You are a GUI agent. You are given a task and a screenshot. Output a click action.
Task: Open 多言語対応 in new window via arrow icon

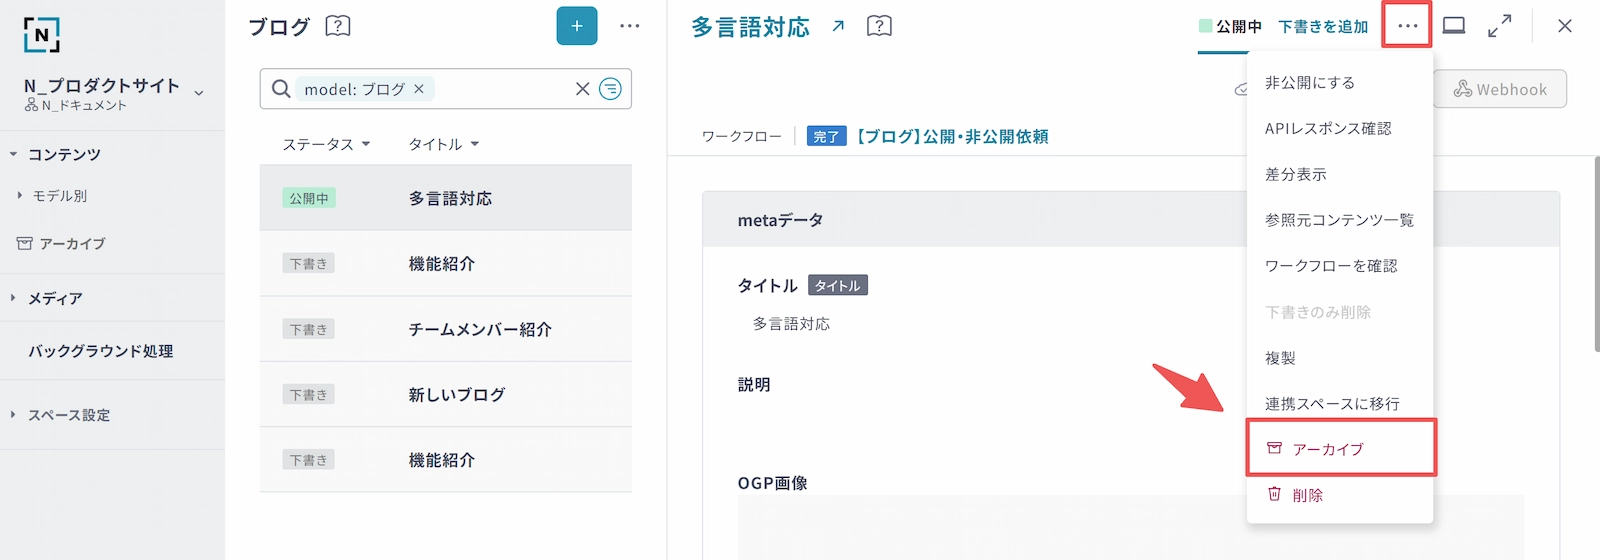tap(838, 26)
